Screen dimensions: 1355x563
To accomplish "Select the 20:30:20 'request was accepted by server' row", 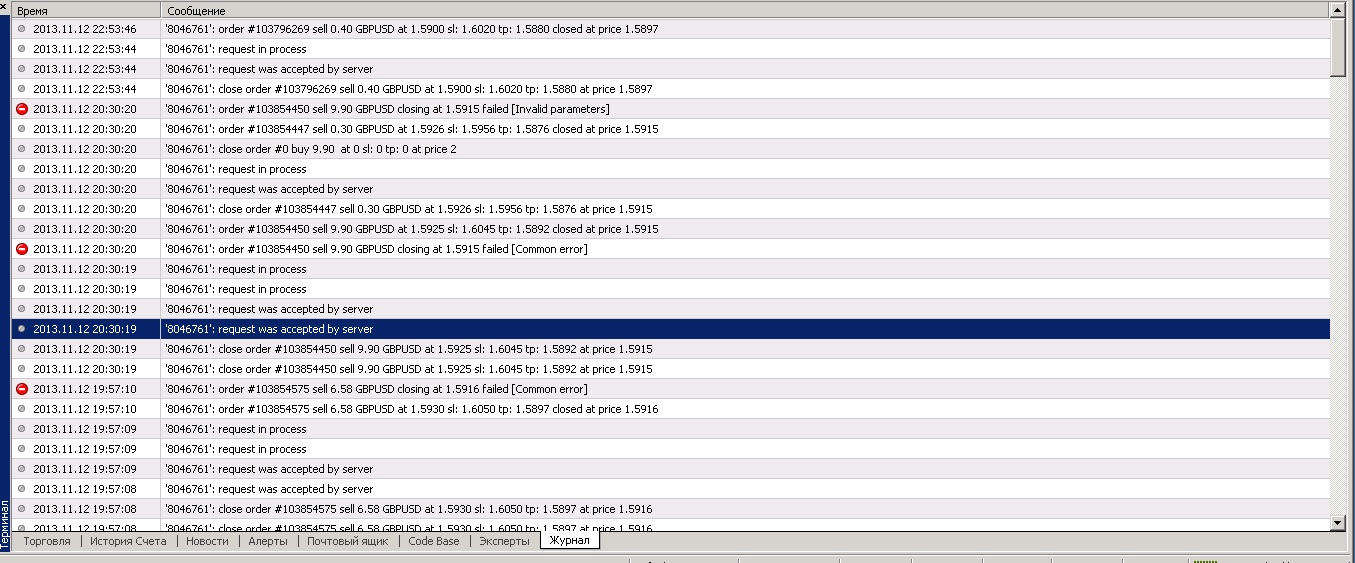I will (x=671, y=189).
